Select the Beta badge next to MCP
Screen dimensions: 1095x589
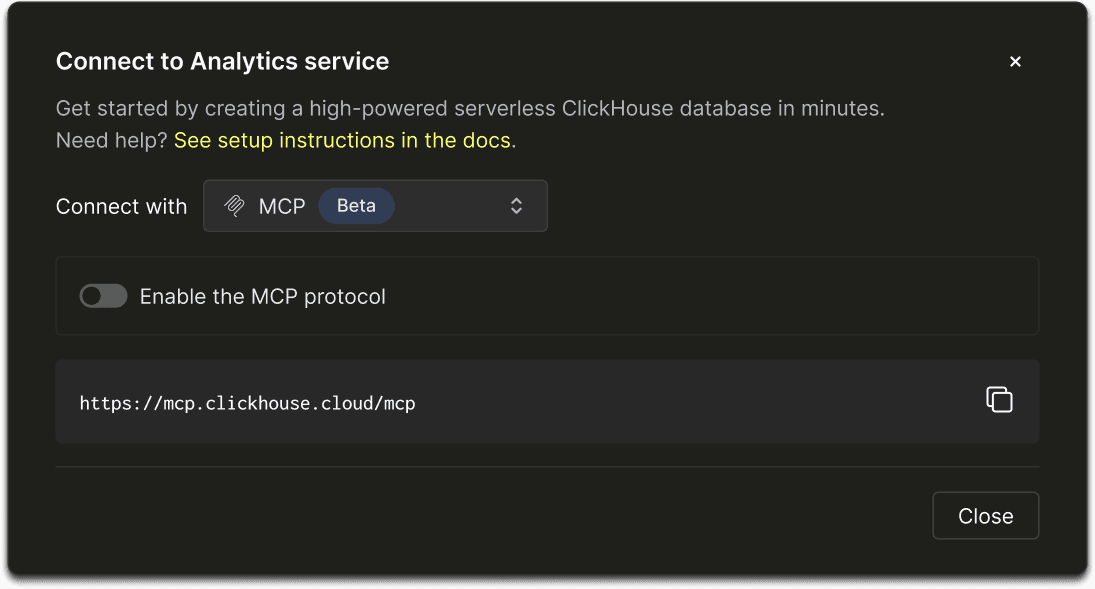click(x=356, y=206)
